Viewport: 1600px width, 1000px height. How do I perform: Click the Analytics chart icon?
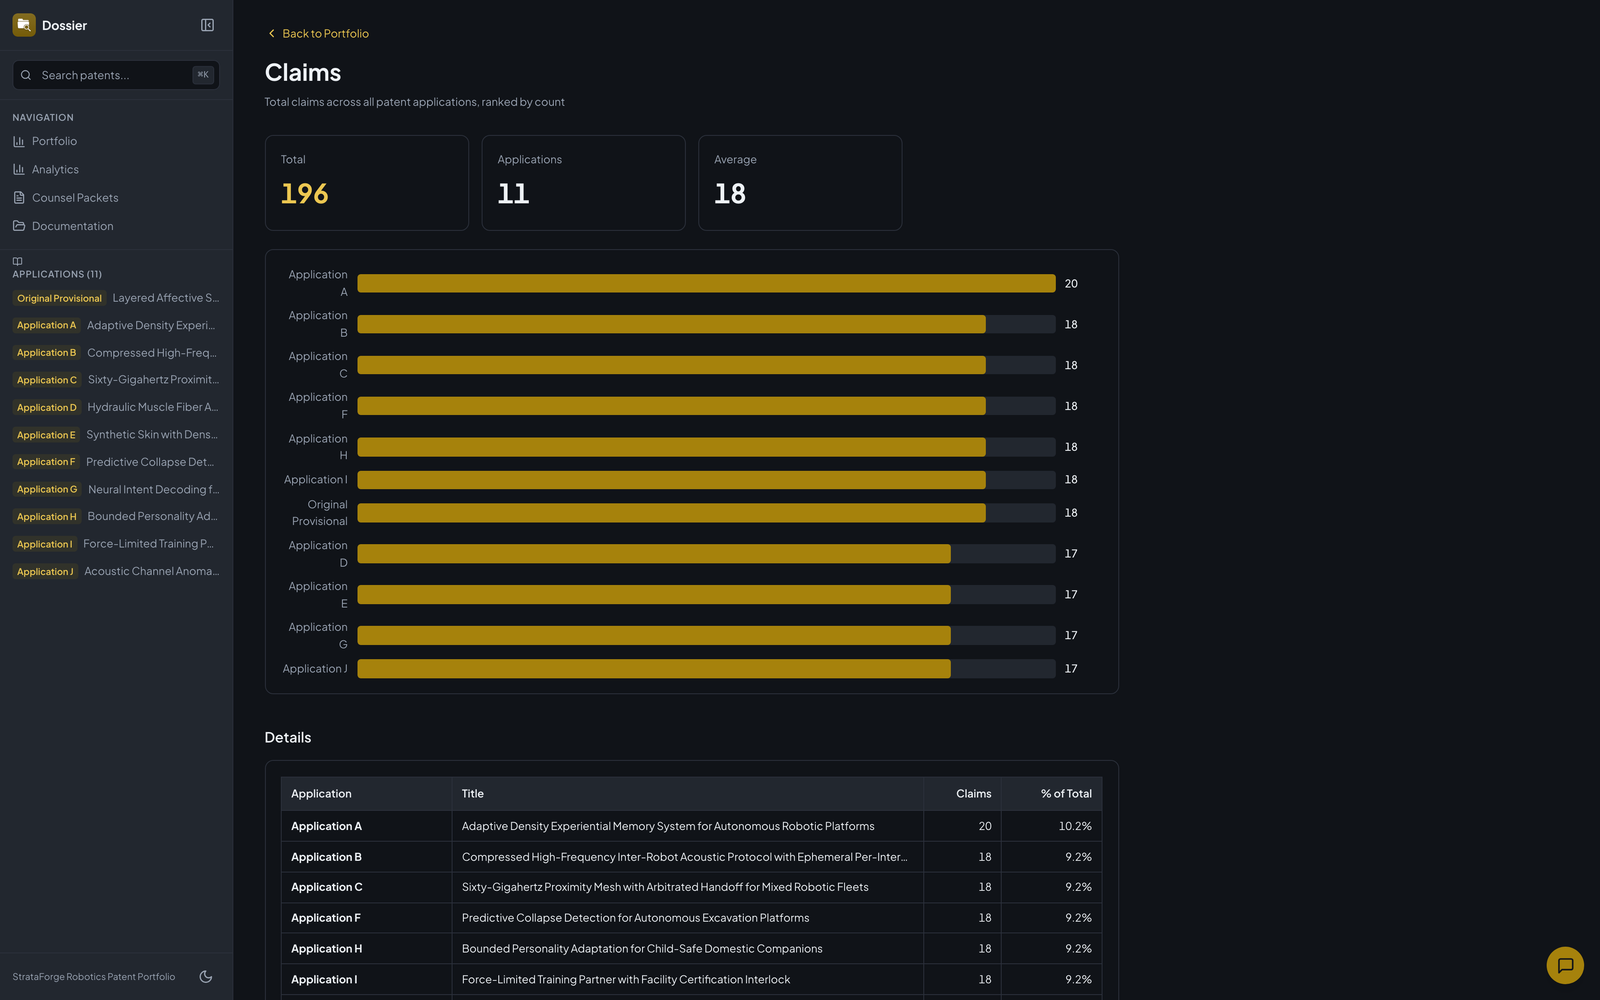19,169
